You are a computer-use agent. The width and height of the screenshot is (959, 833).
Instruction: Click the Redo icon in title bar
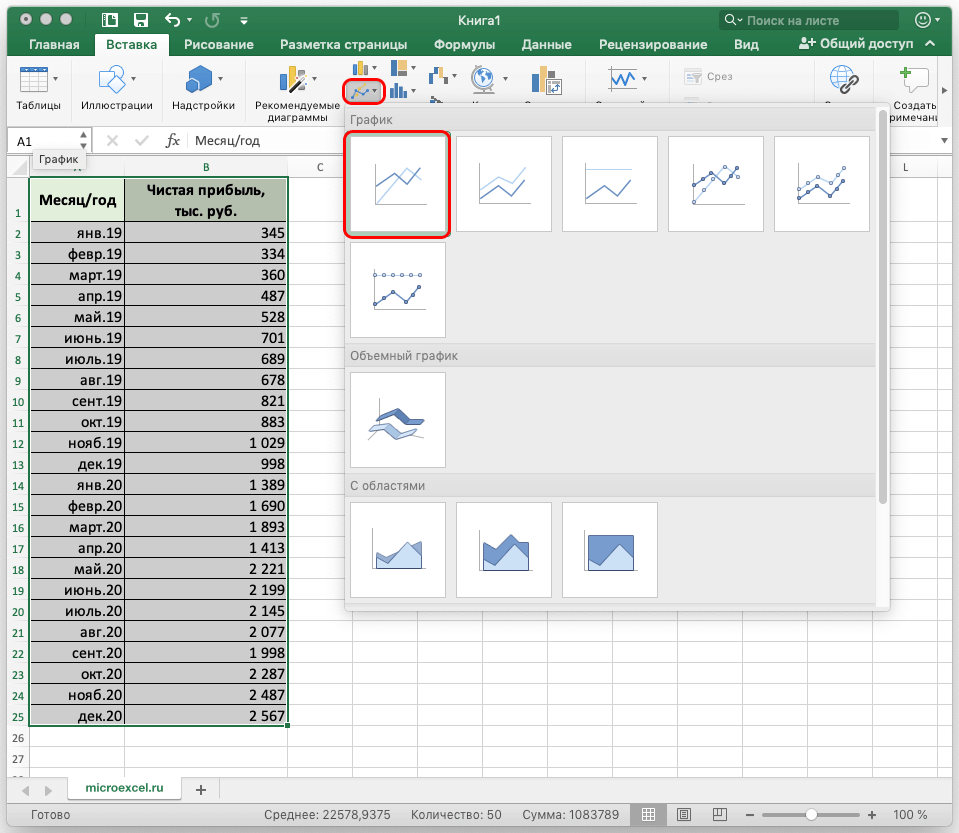pos(212,20)
